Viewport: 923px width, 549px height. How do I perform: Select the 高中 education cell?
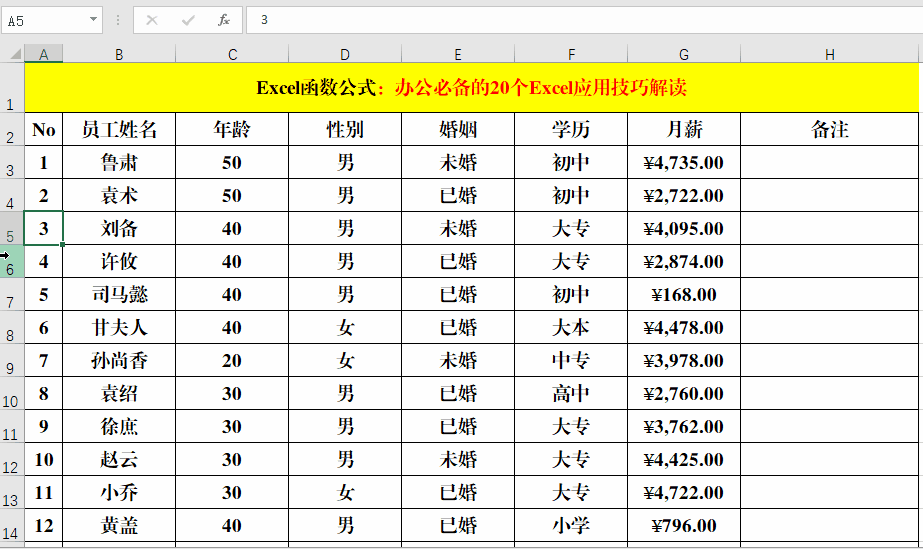click(x=571, y=392)
